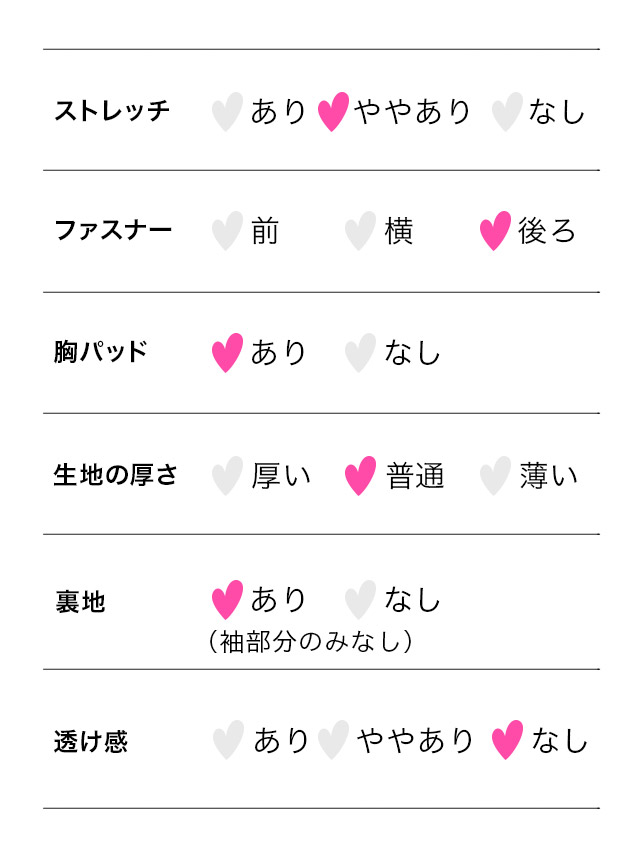
Task: Click the 生地の厚さ row label
Action: point(115,476)
